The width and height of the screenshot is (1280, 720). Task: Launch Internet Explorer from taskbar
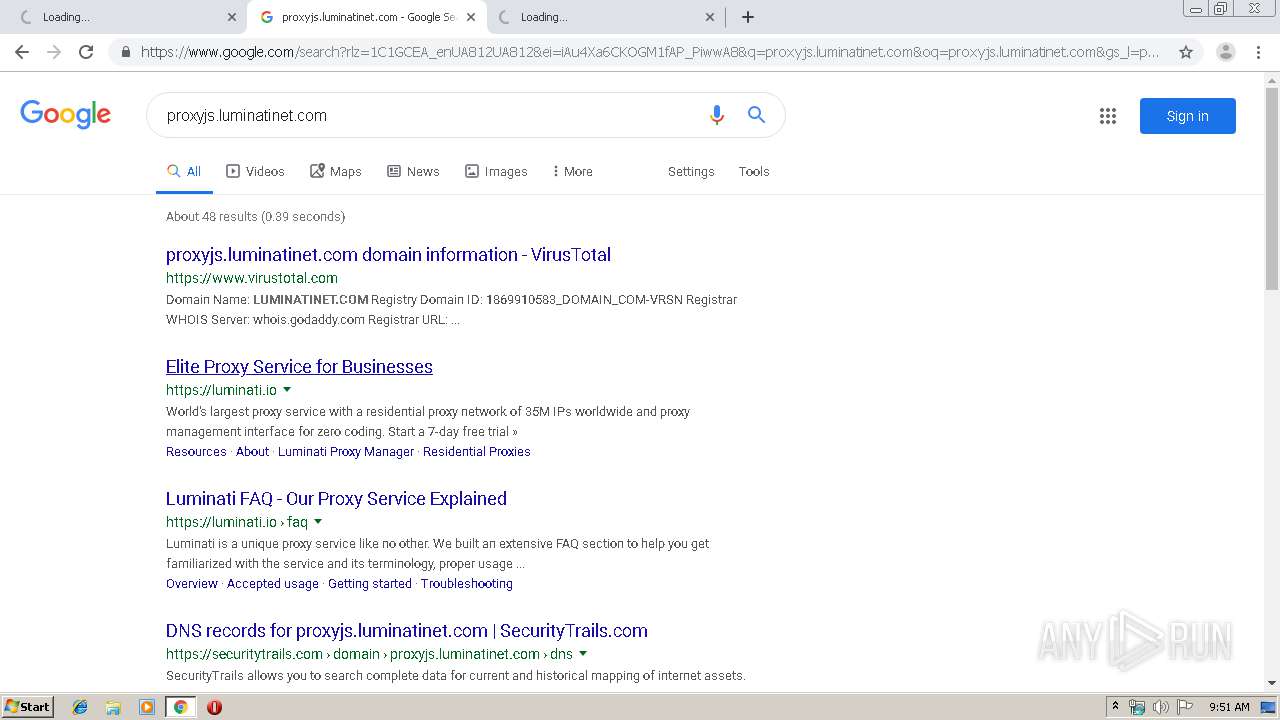80,707
